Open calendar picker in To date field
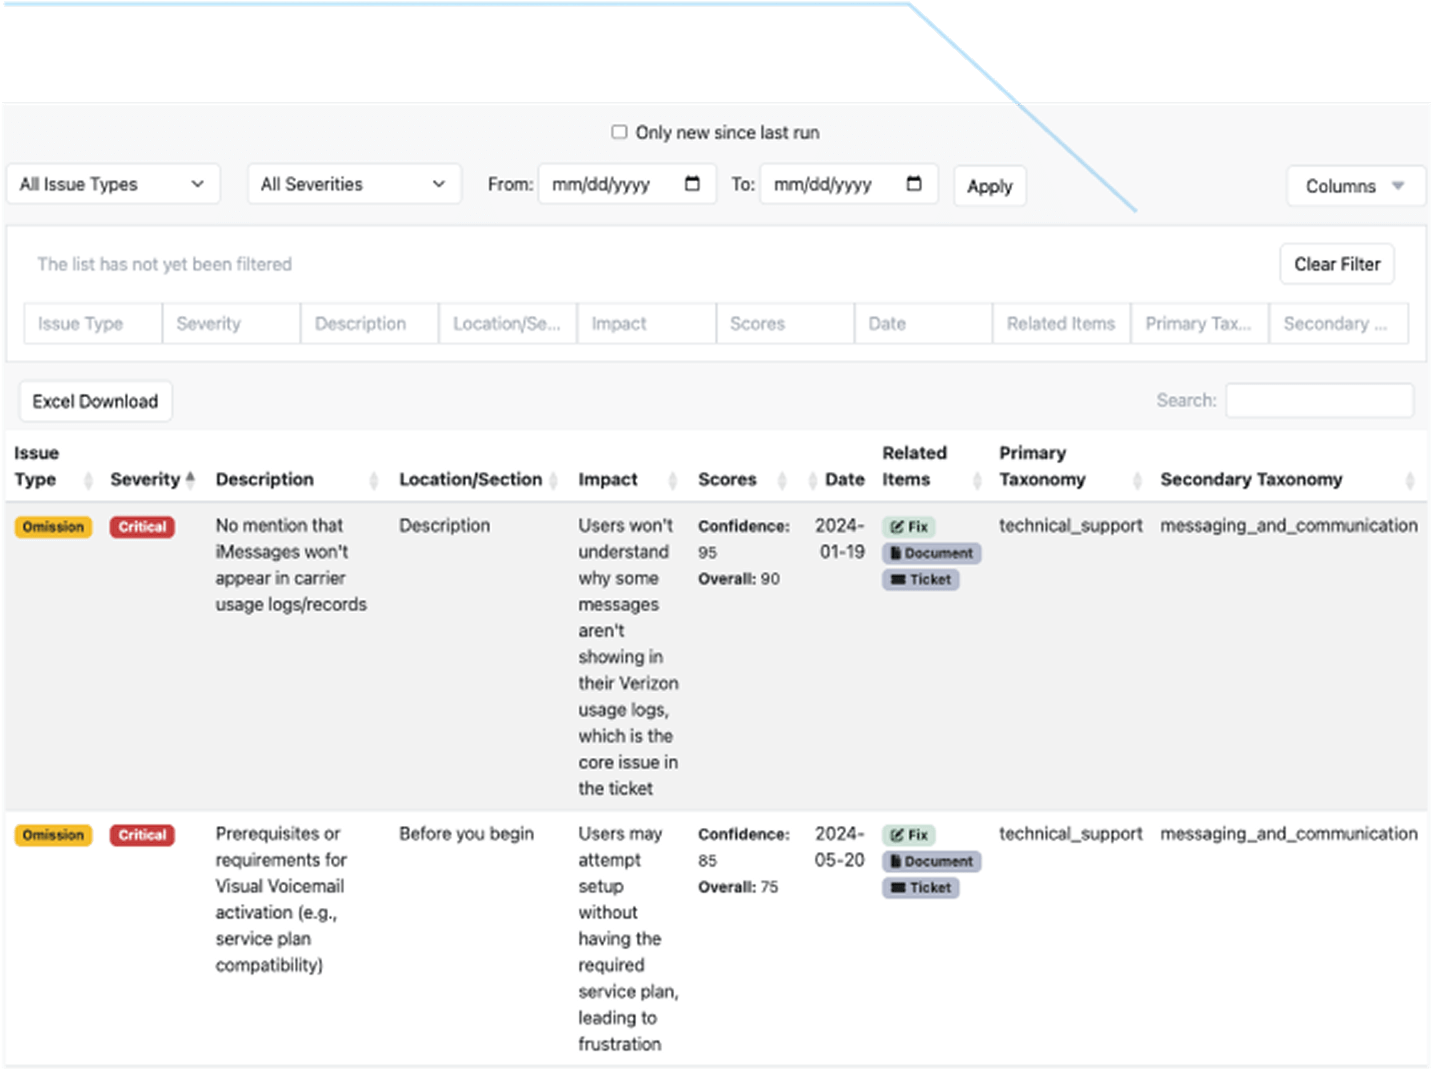 tap(914, 184)
